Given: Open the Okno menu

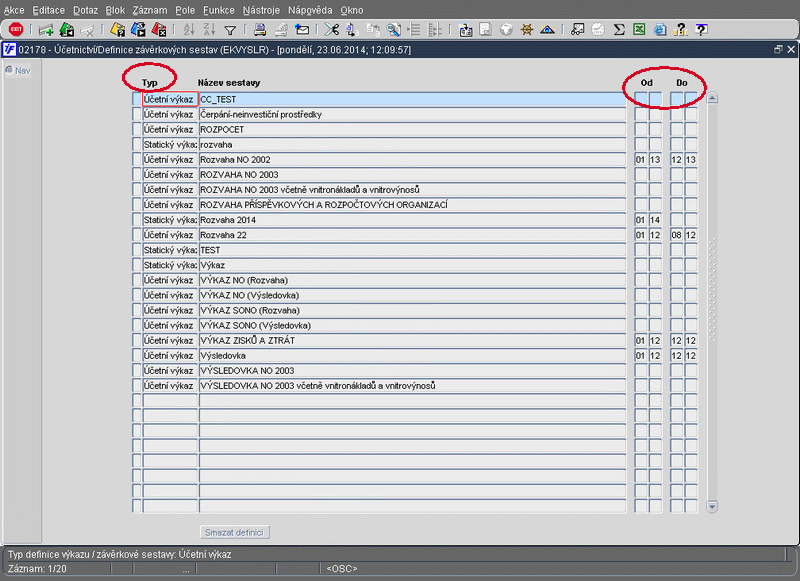Looking at the screenshot, I should (x=352, y=10).
